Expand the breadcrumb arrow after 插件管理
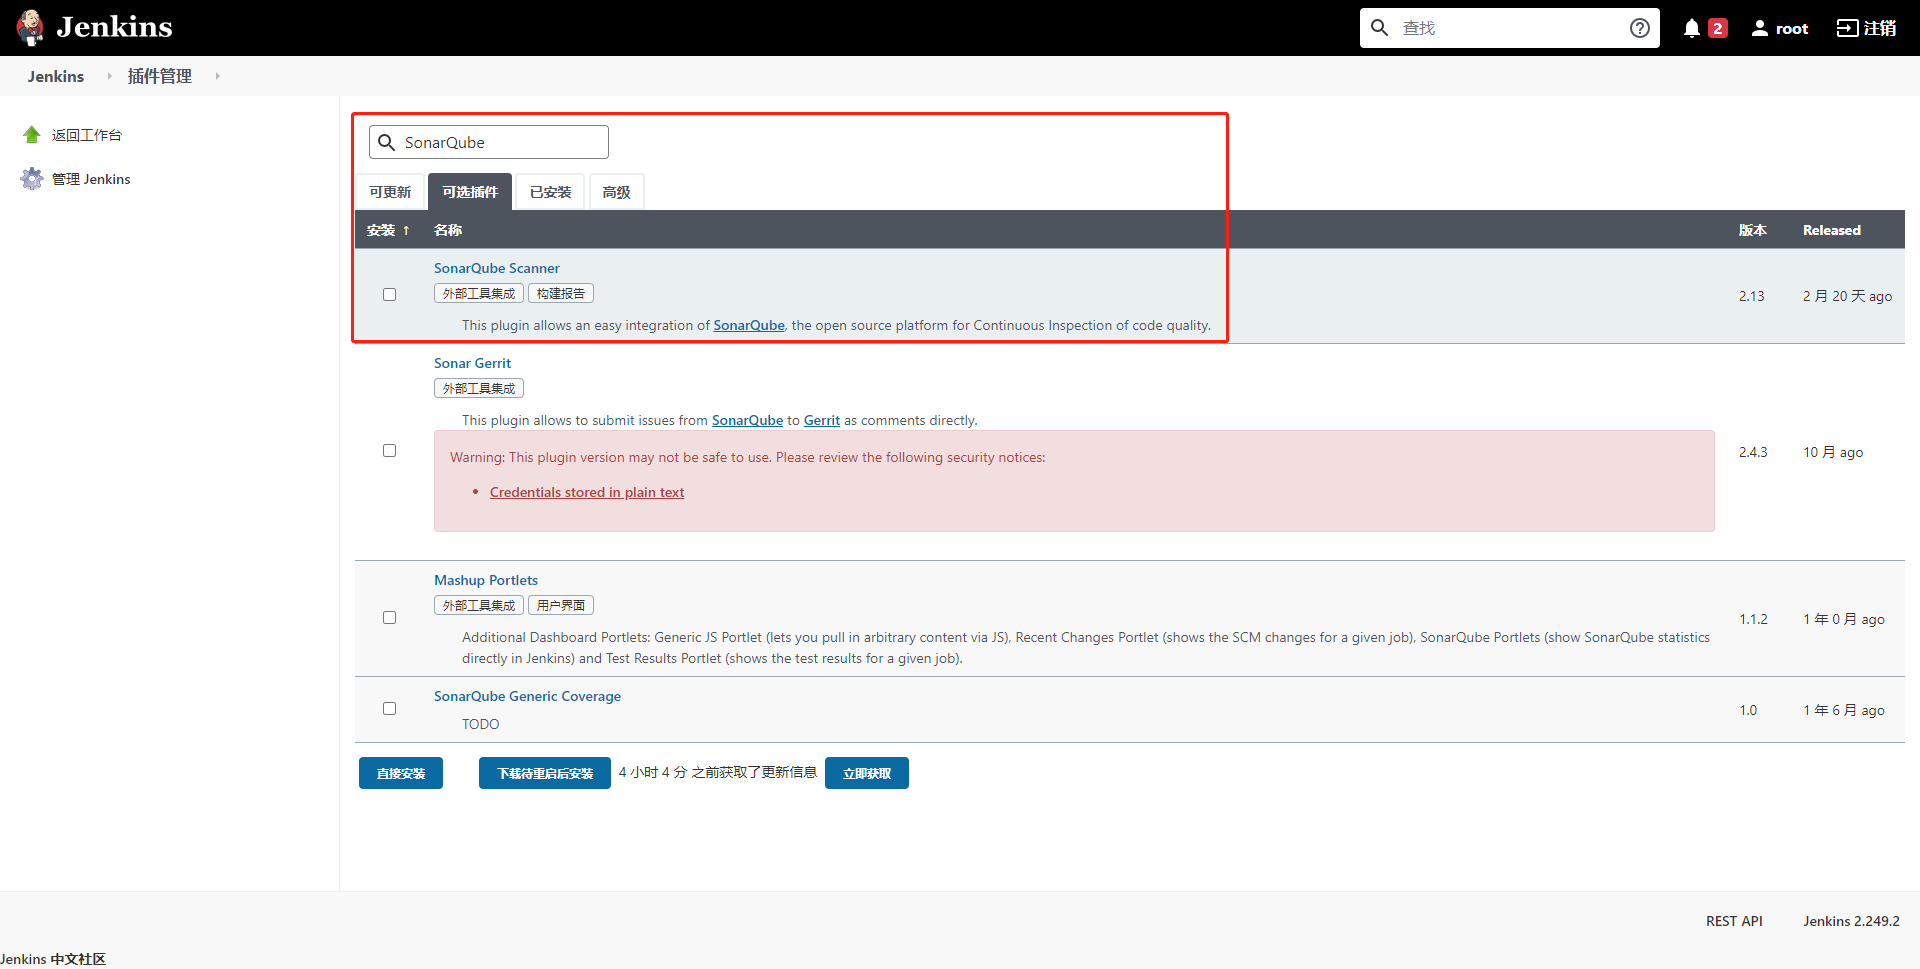This screenshot has width=1920, height=969. tap(217, 76)
